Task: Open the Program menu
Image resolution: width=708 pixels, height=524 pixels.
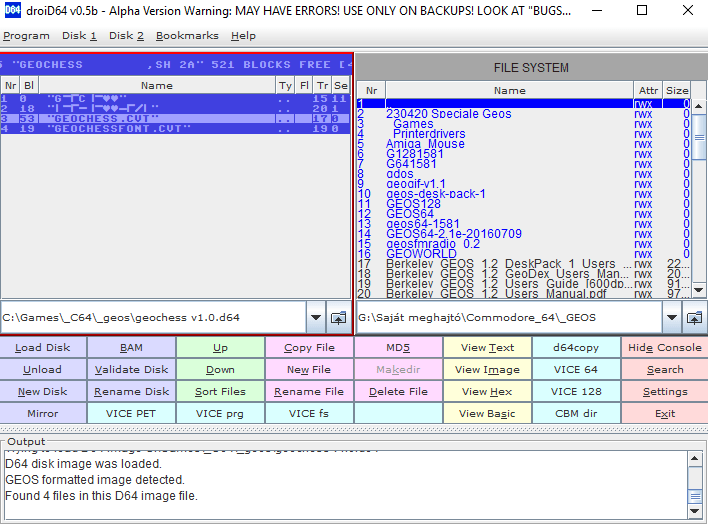Action: coord(26,35)
